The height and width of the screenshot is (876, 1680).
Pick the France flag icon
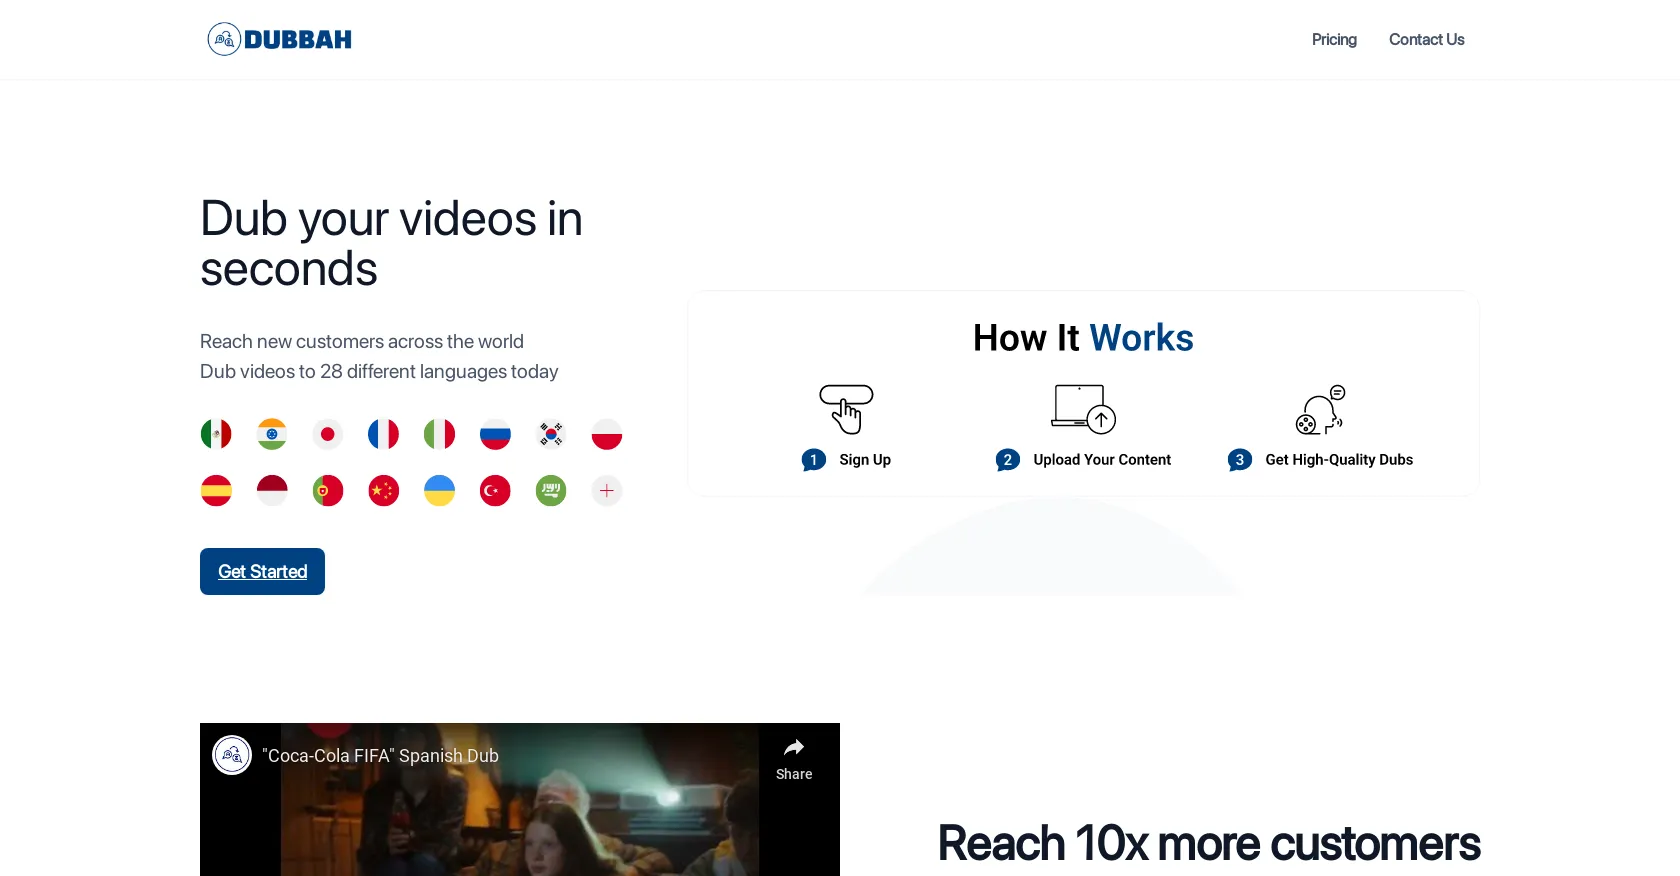point(383,434)
